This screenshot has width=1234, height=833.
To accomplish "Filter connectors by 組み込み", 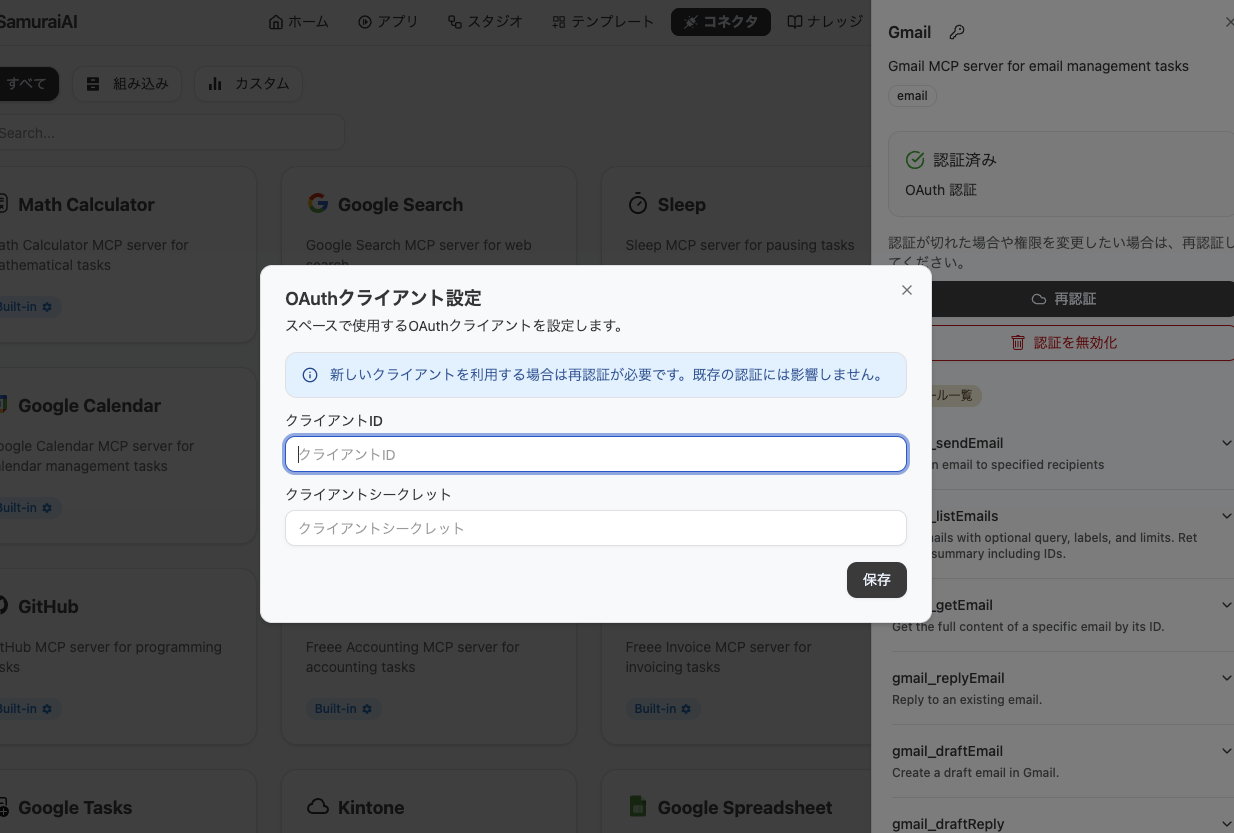I will tap(127, 84).
